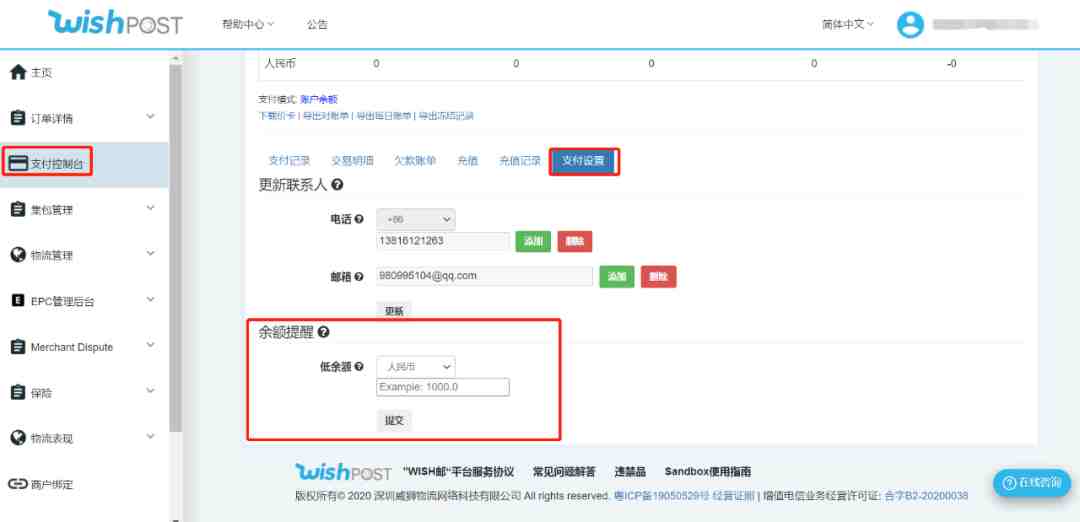Click the globe icon next to 物流管理
The height and width of the screenshot is (522, 1080).
point(18,255)
